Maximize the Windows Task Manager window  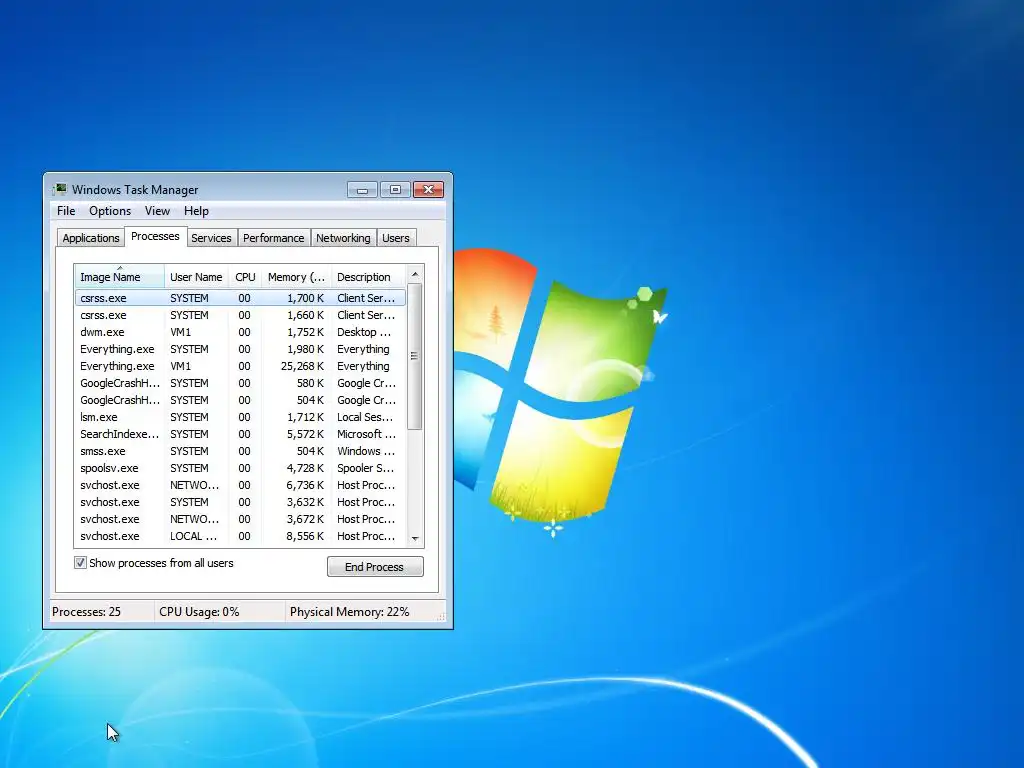(395, 190)
